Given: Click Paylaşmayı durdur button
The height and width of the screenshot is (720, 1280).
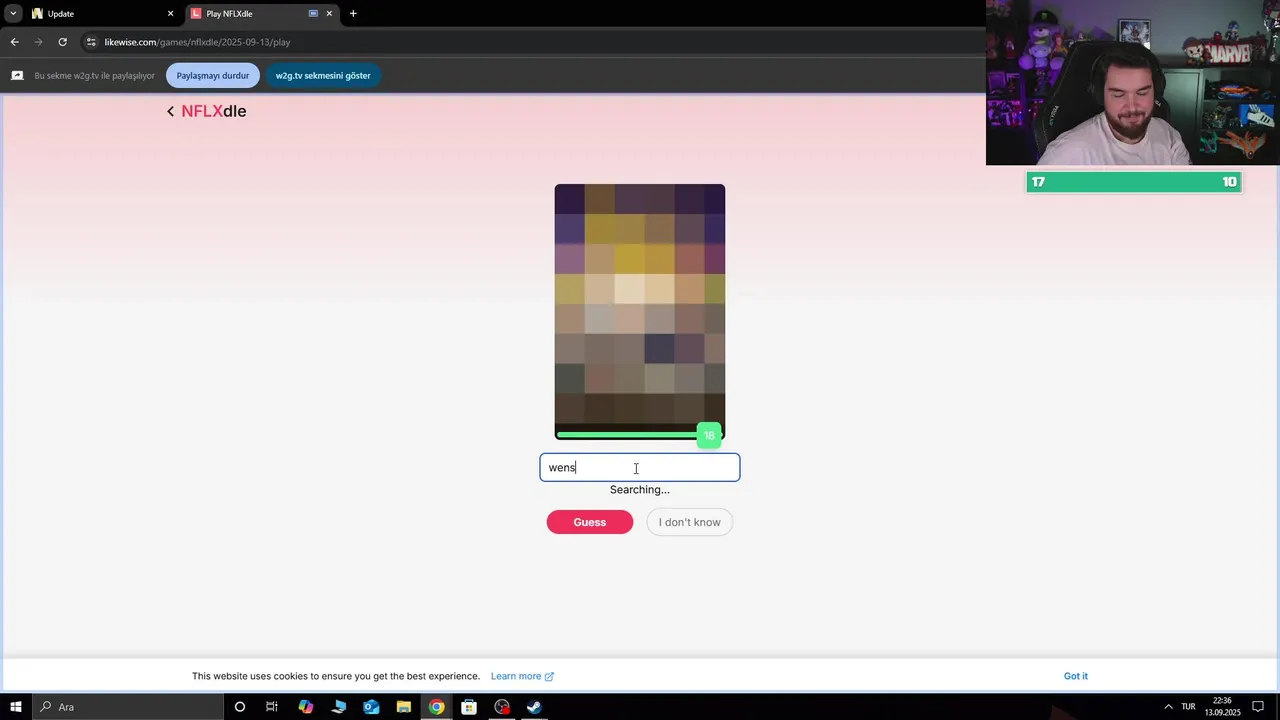Looking at the screenshot, I should pyautogui.click(x=213, y=76).
